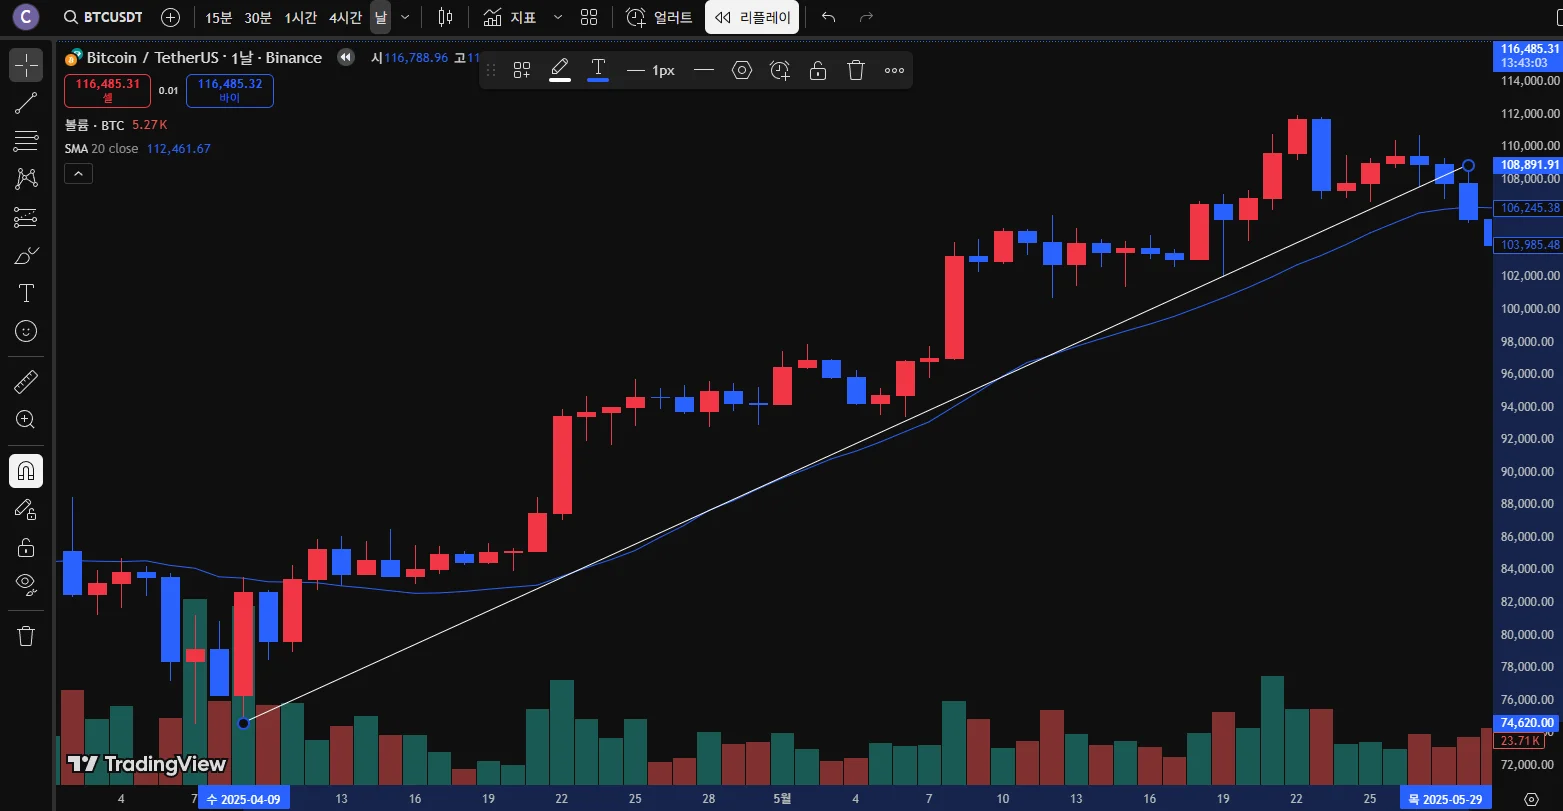Open the user profile avatar menu
This screenshot has height=811, width=1563.
tap(25, 16)
